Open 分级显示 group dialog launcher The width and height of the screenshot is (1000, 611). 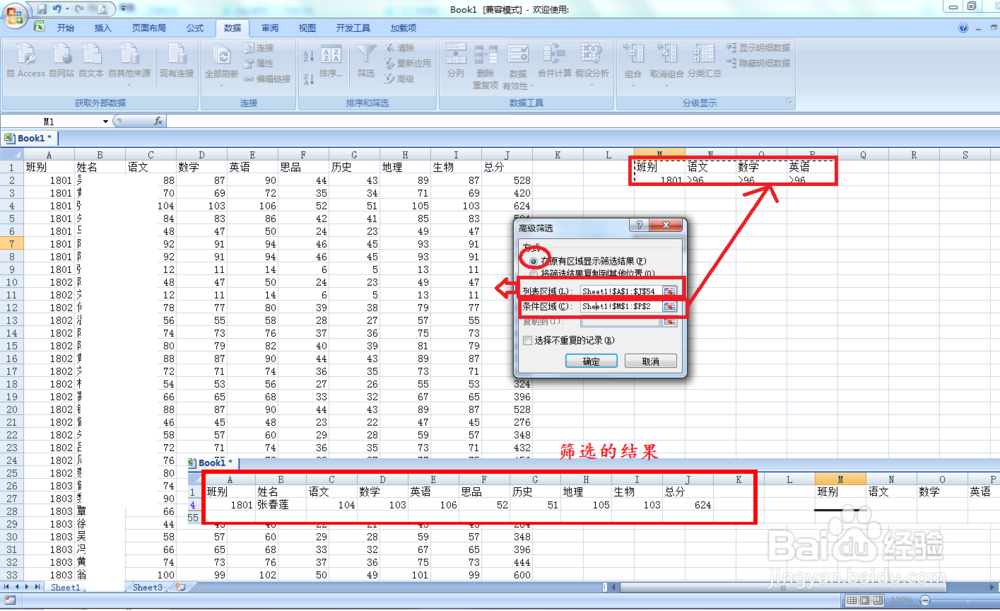tap(789, 102)
